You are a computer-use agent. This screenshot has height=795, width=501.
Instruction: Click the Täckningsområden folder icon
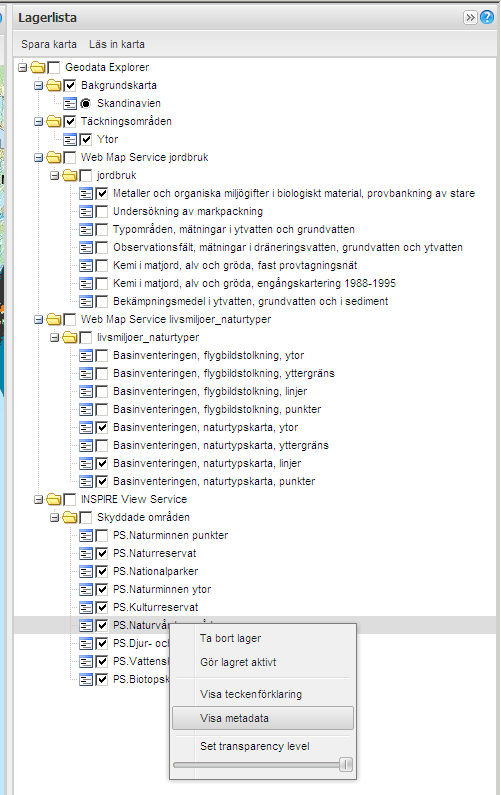tap(54, 121)
